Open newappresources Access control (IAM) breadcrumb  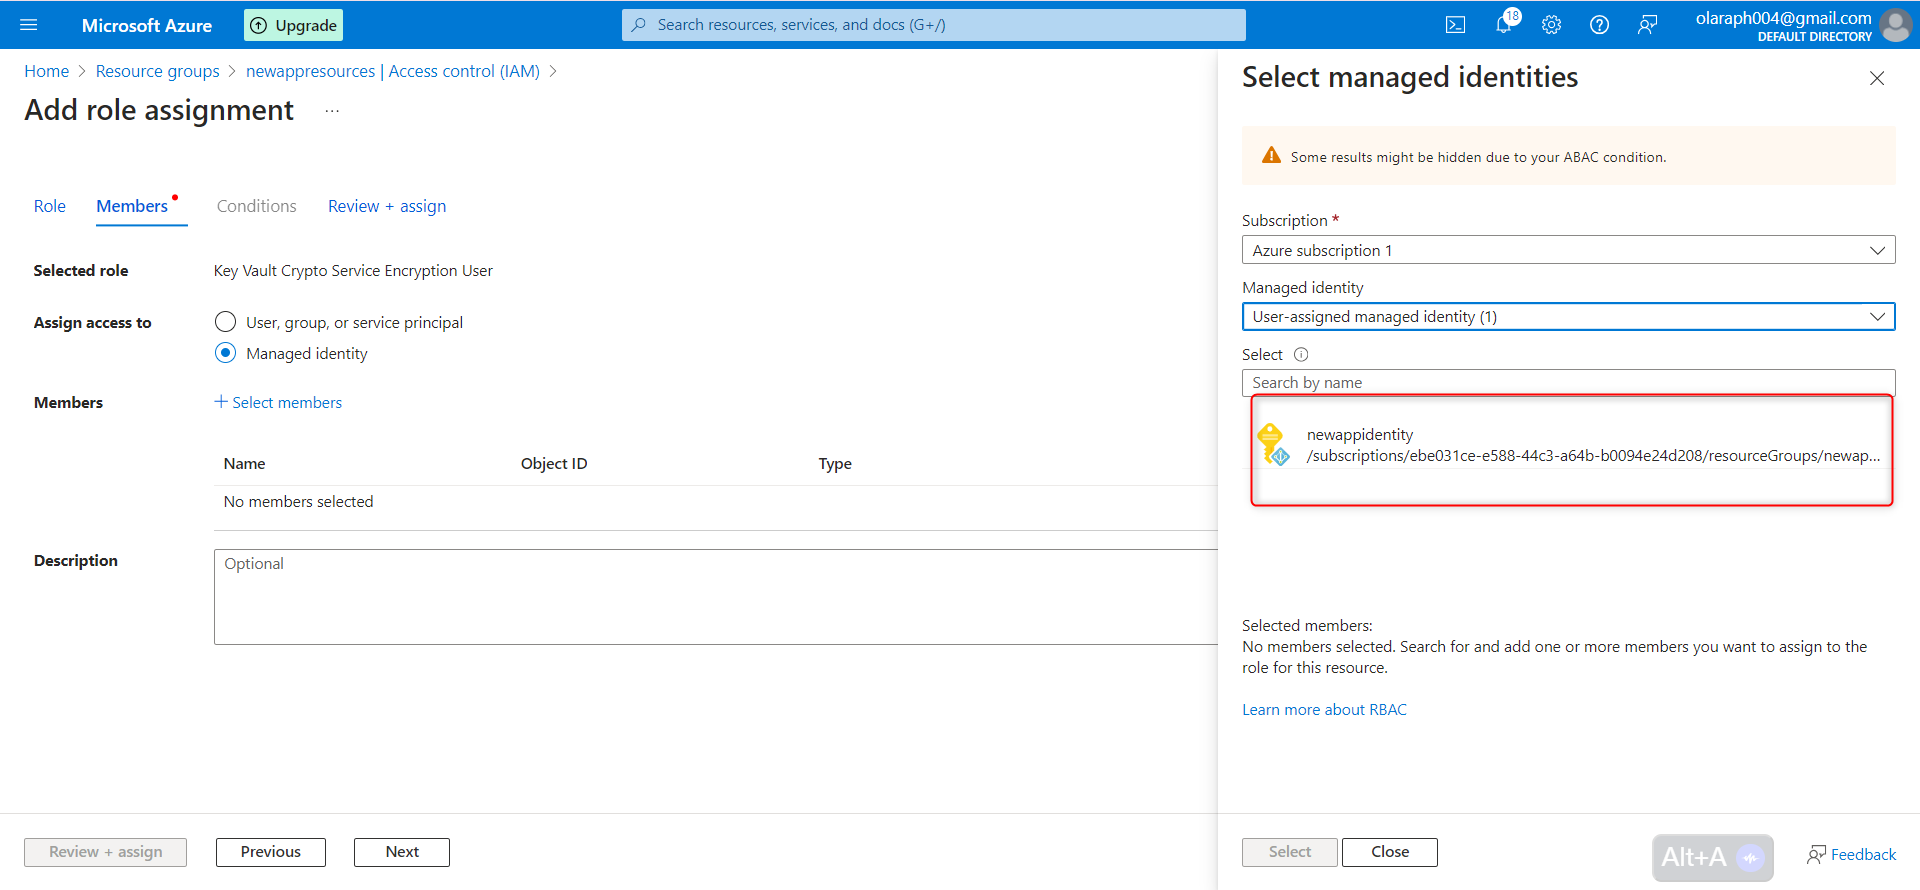[393, 71]
